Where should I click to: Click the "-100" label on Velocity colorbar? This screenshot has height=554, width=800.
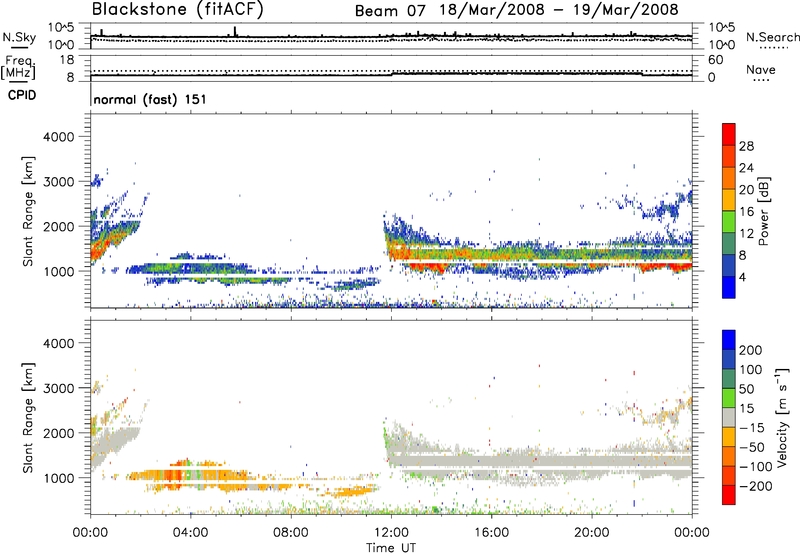(x=755, y=467)
